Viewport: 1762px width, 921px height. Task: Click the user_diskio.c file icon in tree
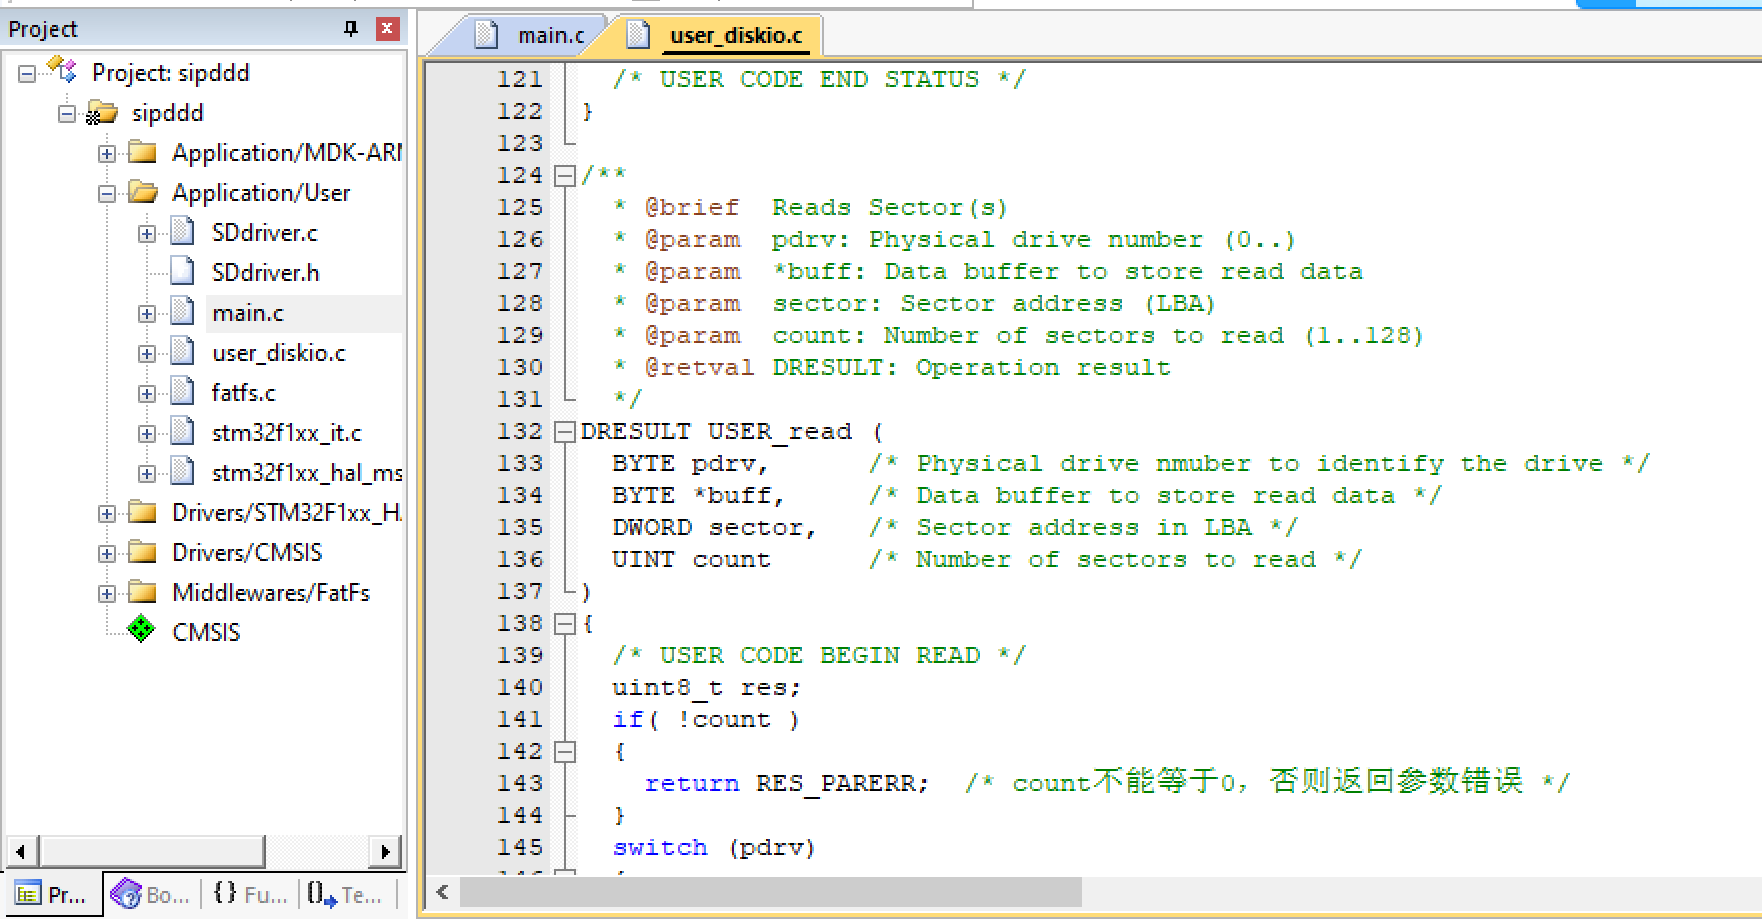point(182,352)
